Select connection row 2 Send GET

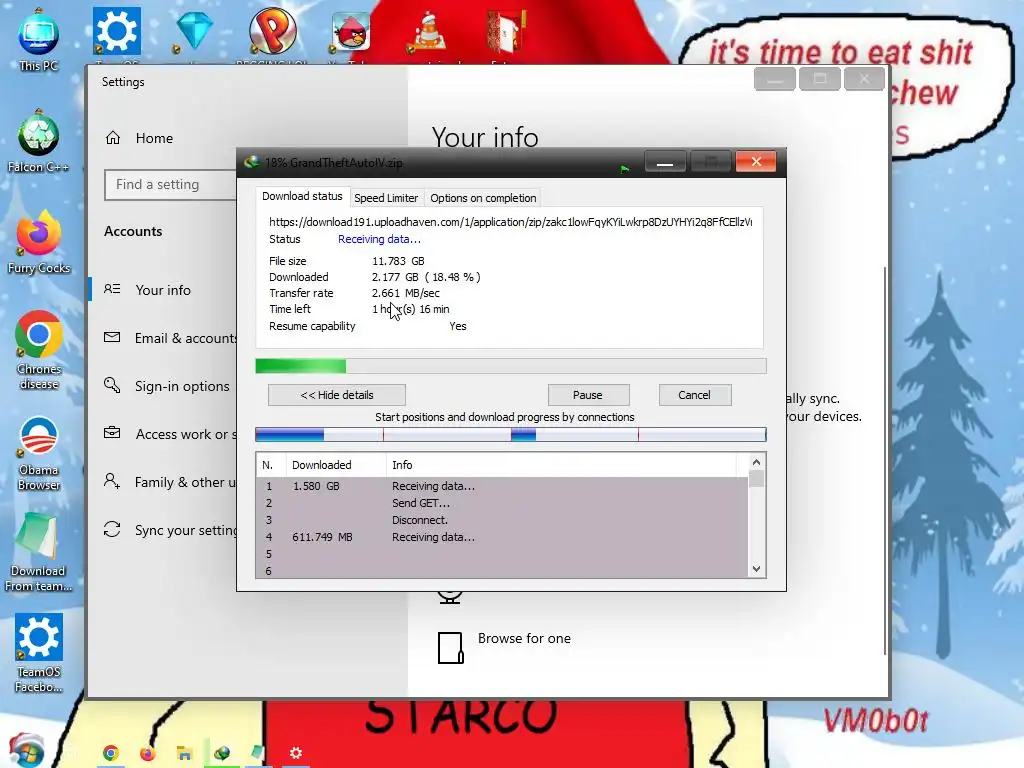pos(502,503)
